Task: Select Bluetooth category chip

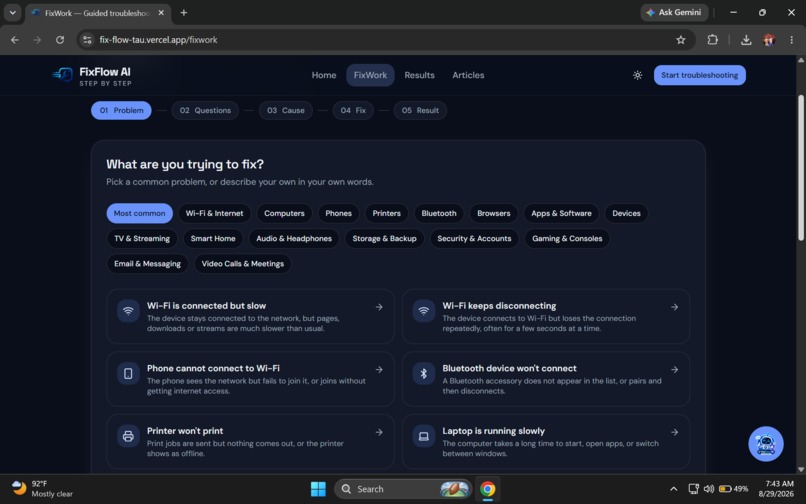Action: click(439, 213)
